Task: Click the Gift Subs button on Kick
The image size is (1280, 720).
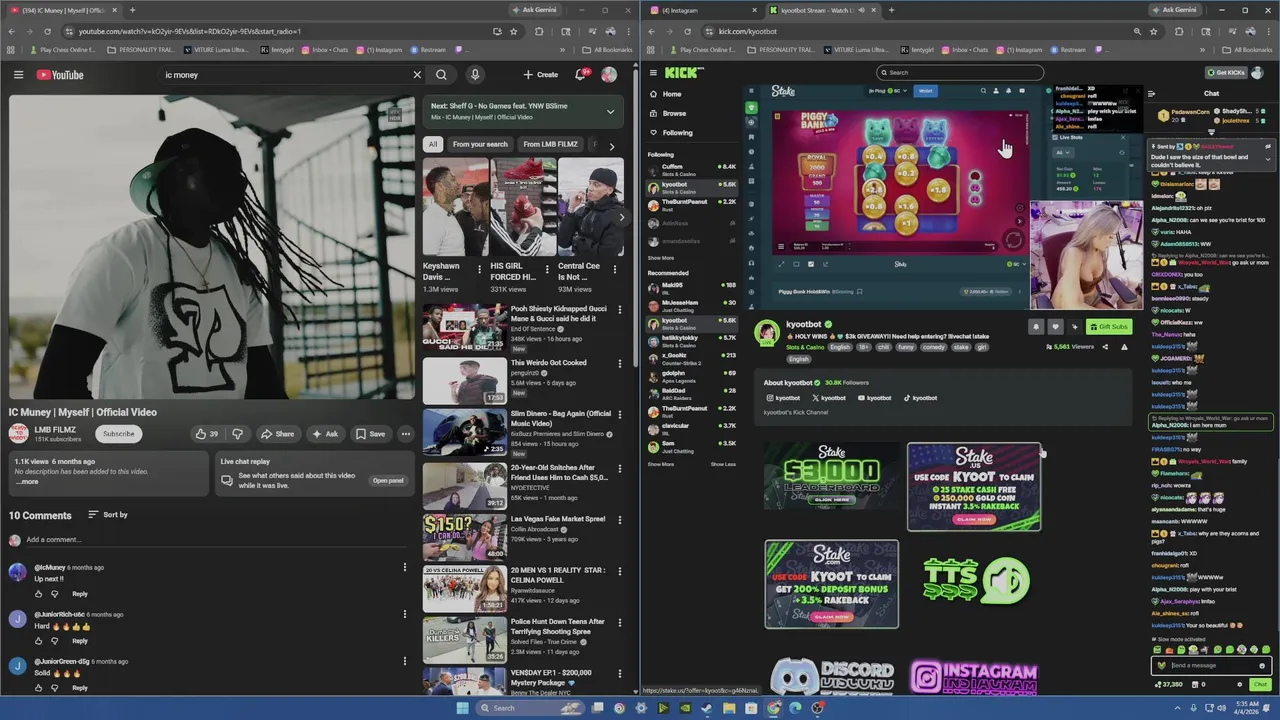Action: coord(1107,327)
